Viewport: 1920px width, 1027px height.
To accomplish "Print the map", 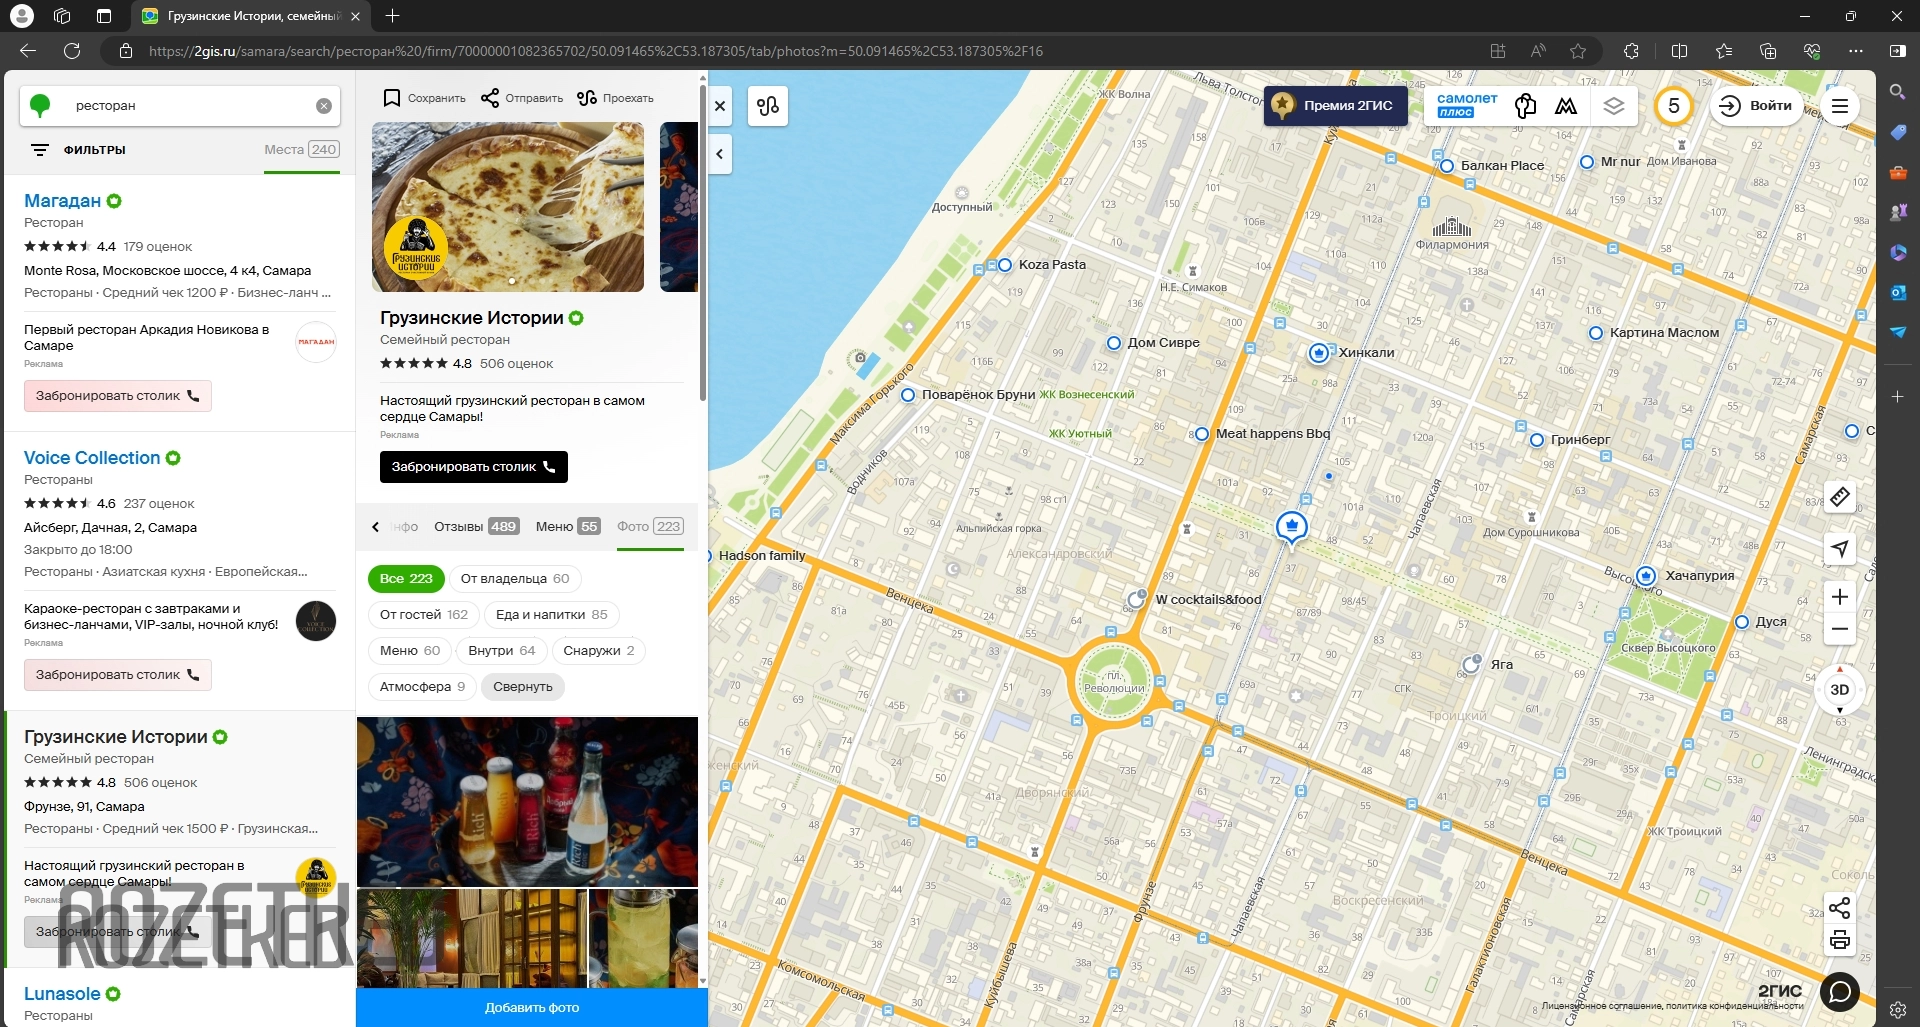I will tap(1839, 940).
